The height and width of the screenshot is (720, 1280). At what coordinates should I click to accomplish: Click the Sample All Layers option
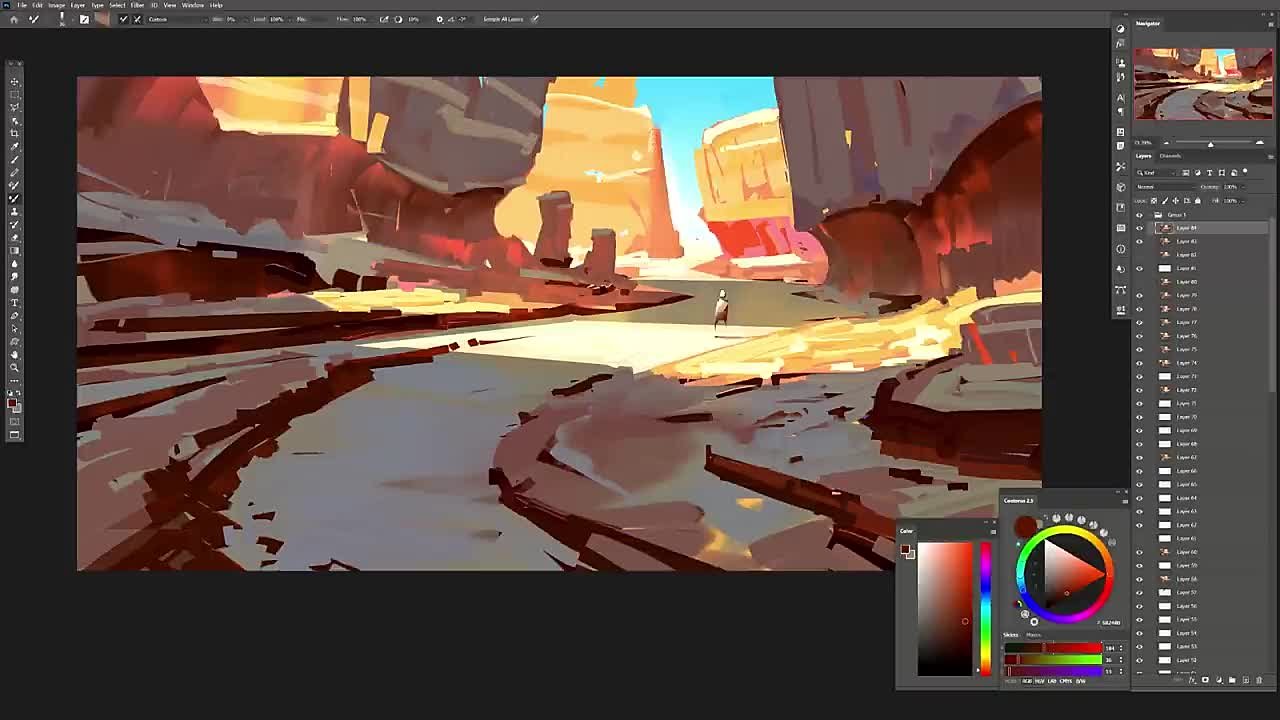[503, 19]
